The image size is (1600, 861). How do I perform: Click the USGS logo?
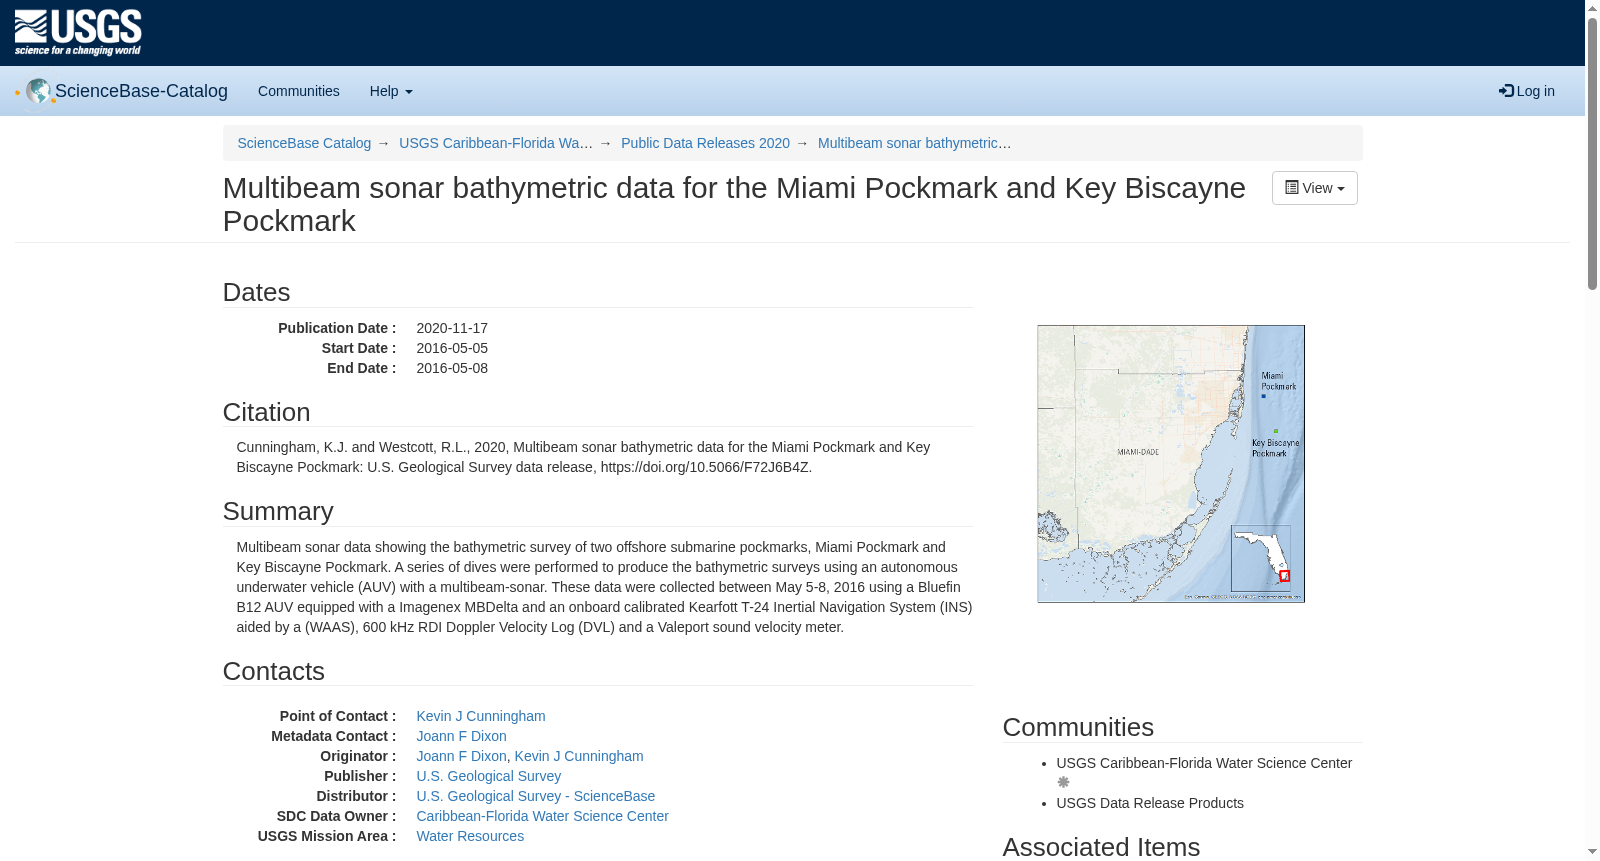click(x=78, y=33)
